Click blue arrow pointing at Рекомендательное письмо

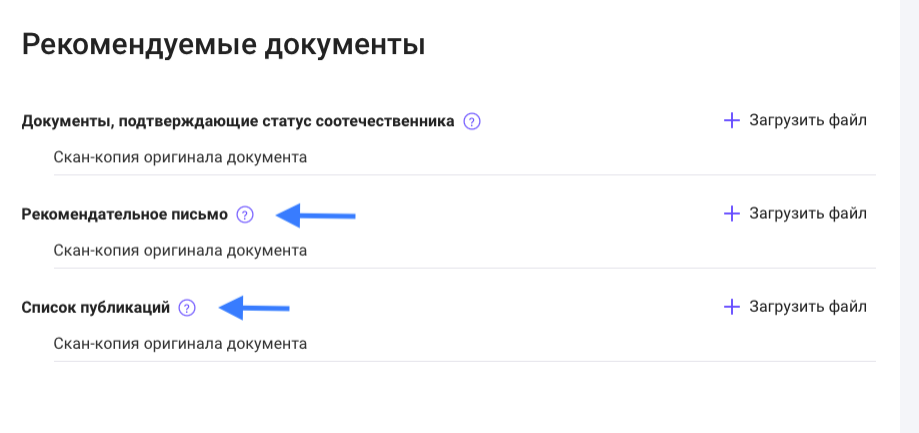pyautogui.click(x=316, y=214)
